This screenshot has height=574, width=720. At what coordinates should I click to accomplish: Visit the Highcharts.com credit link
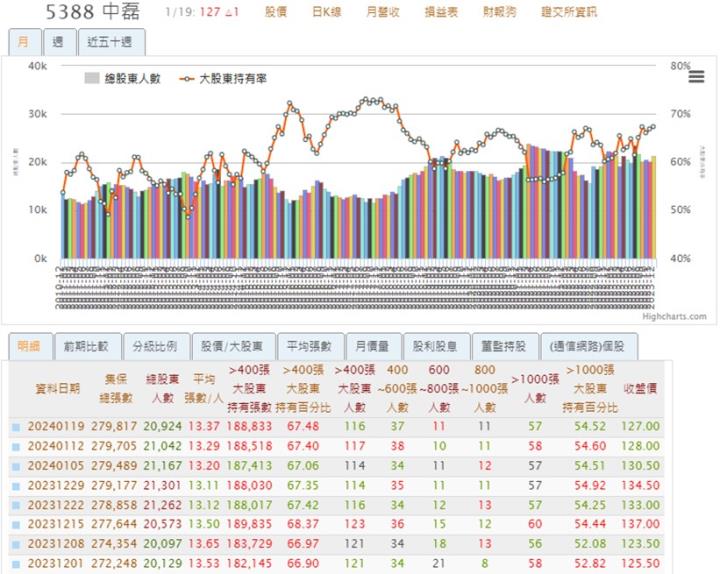click(x=673, y=317)
